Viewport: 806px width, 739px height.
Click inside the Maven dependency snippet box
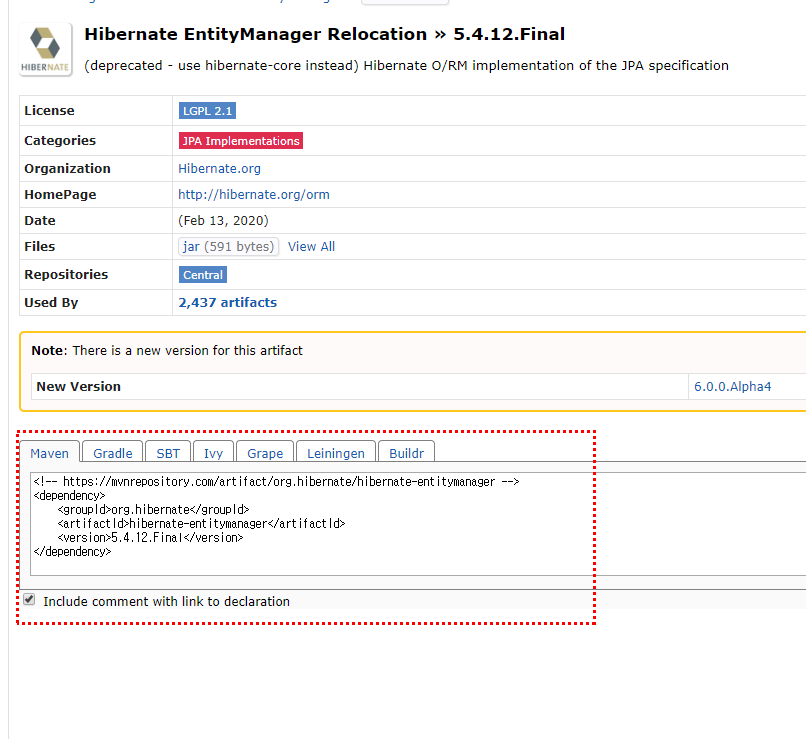pos(417,524)
